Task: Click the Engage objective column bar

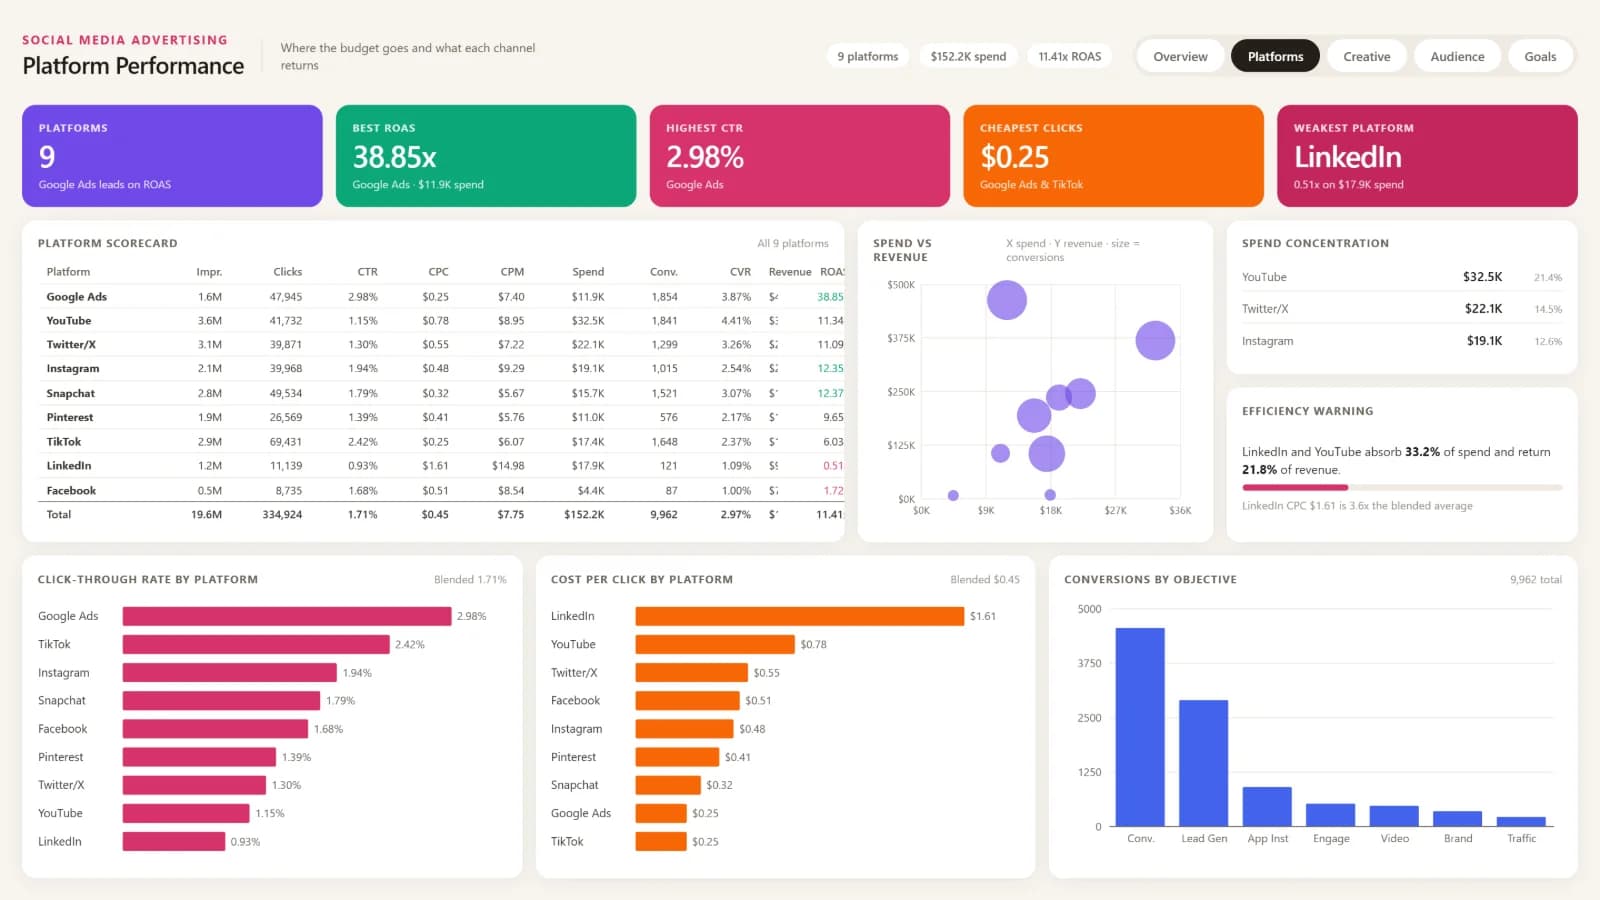Action: coord(1331,815)
